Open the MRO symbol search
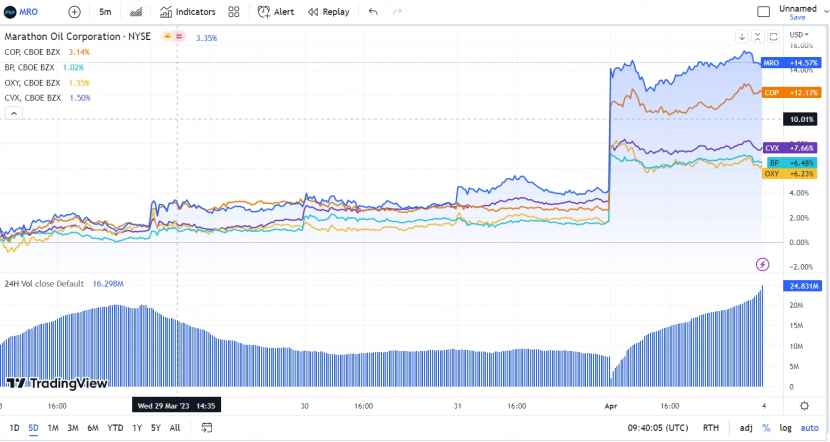 pyautogui.click(x=21, y=12)
